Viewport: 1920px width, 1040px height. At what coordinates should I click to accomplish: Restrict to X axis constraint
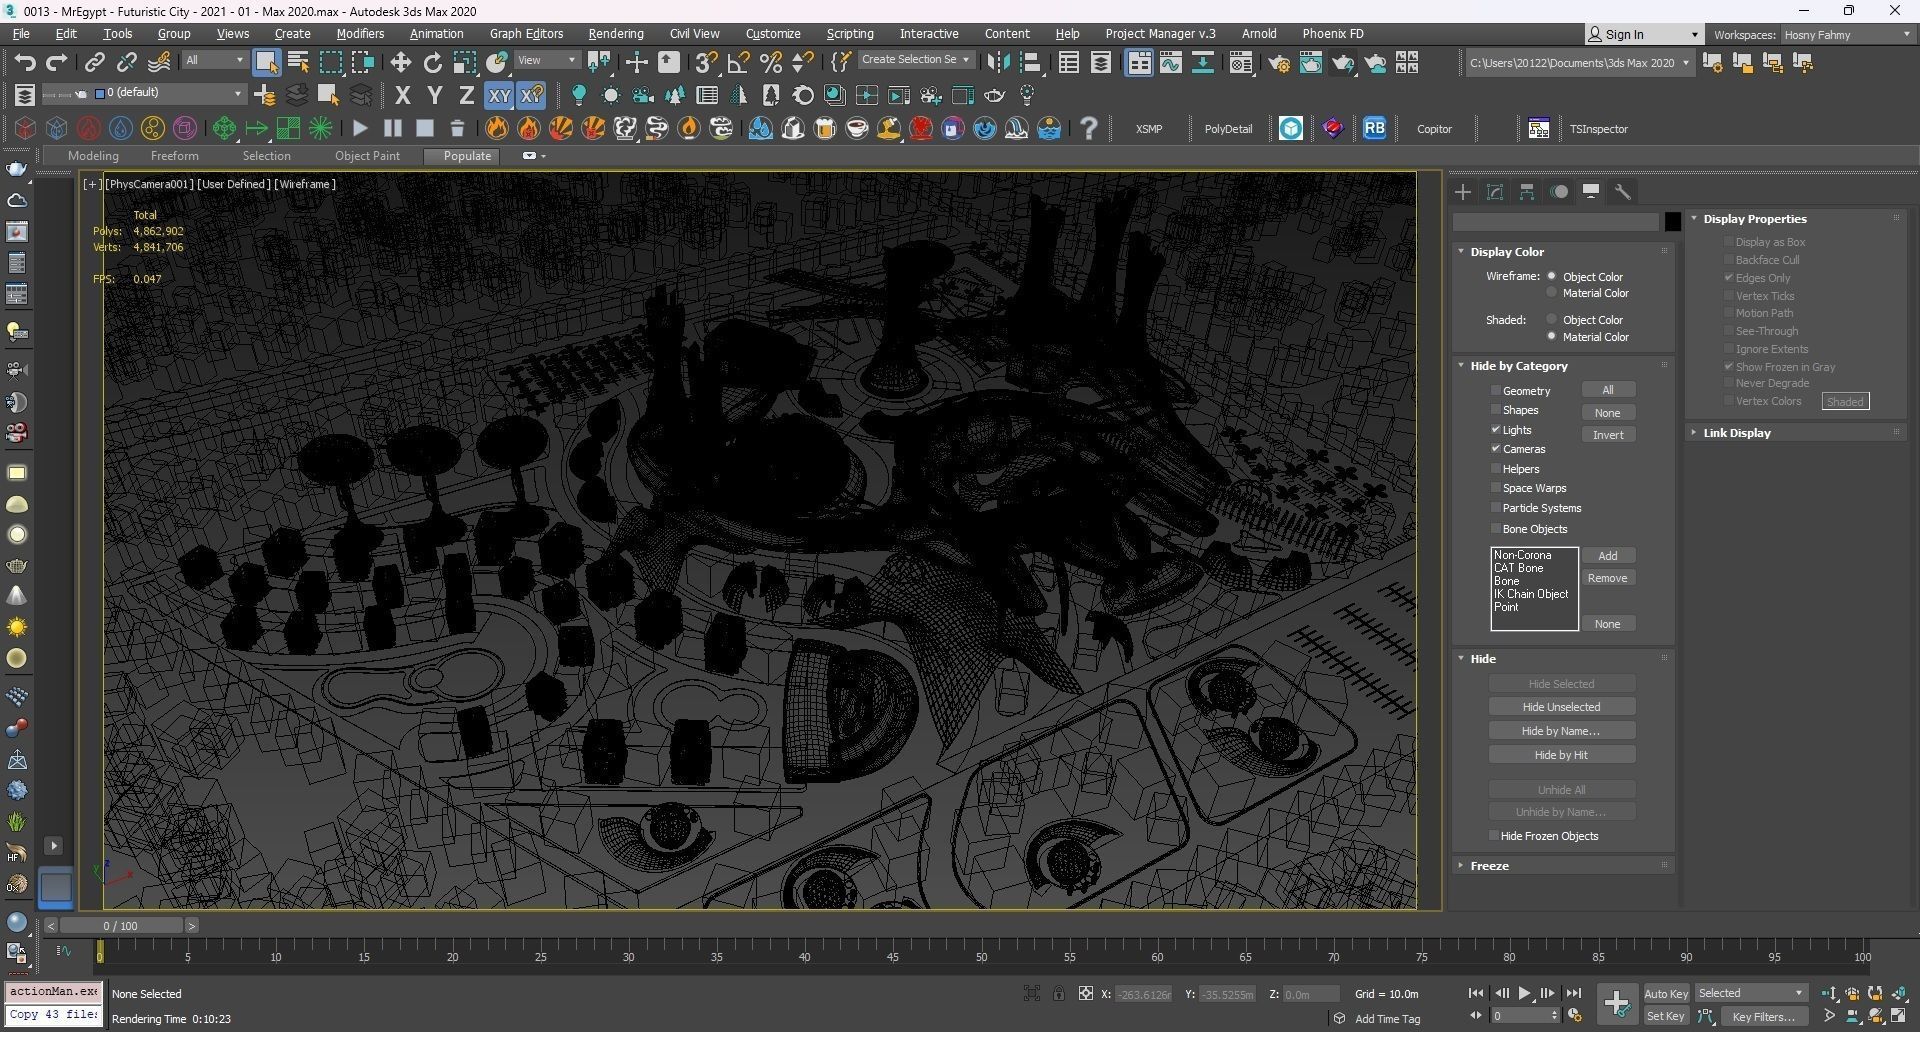[402, 96]
